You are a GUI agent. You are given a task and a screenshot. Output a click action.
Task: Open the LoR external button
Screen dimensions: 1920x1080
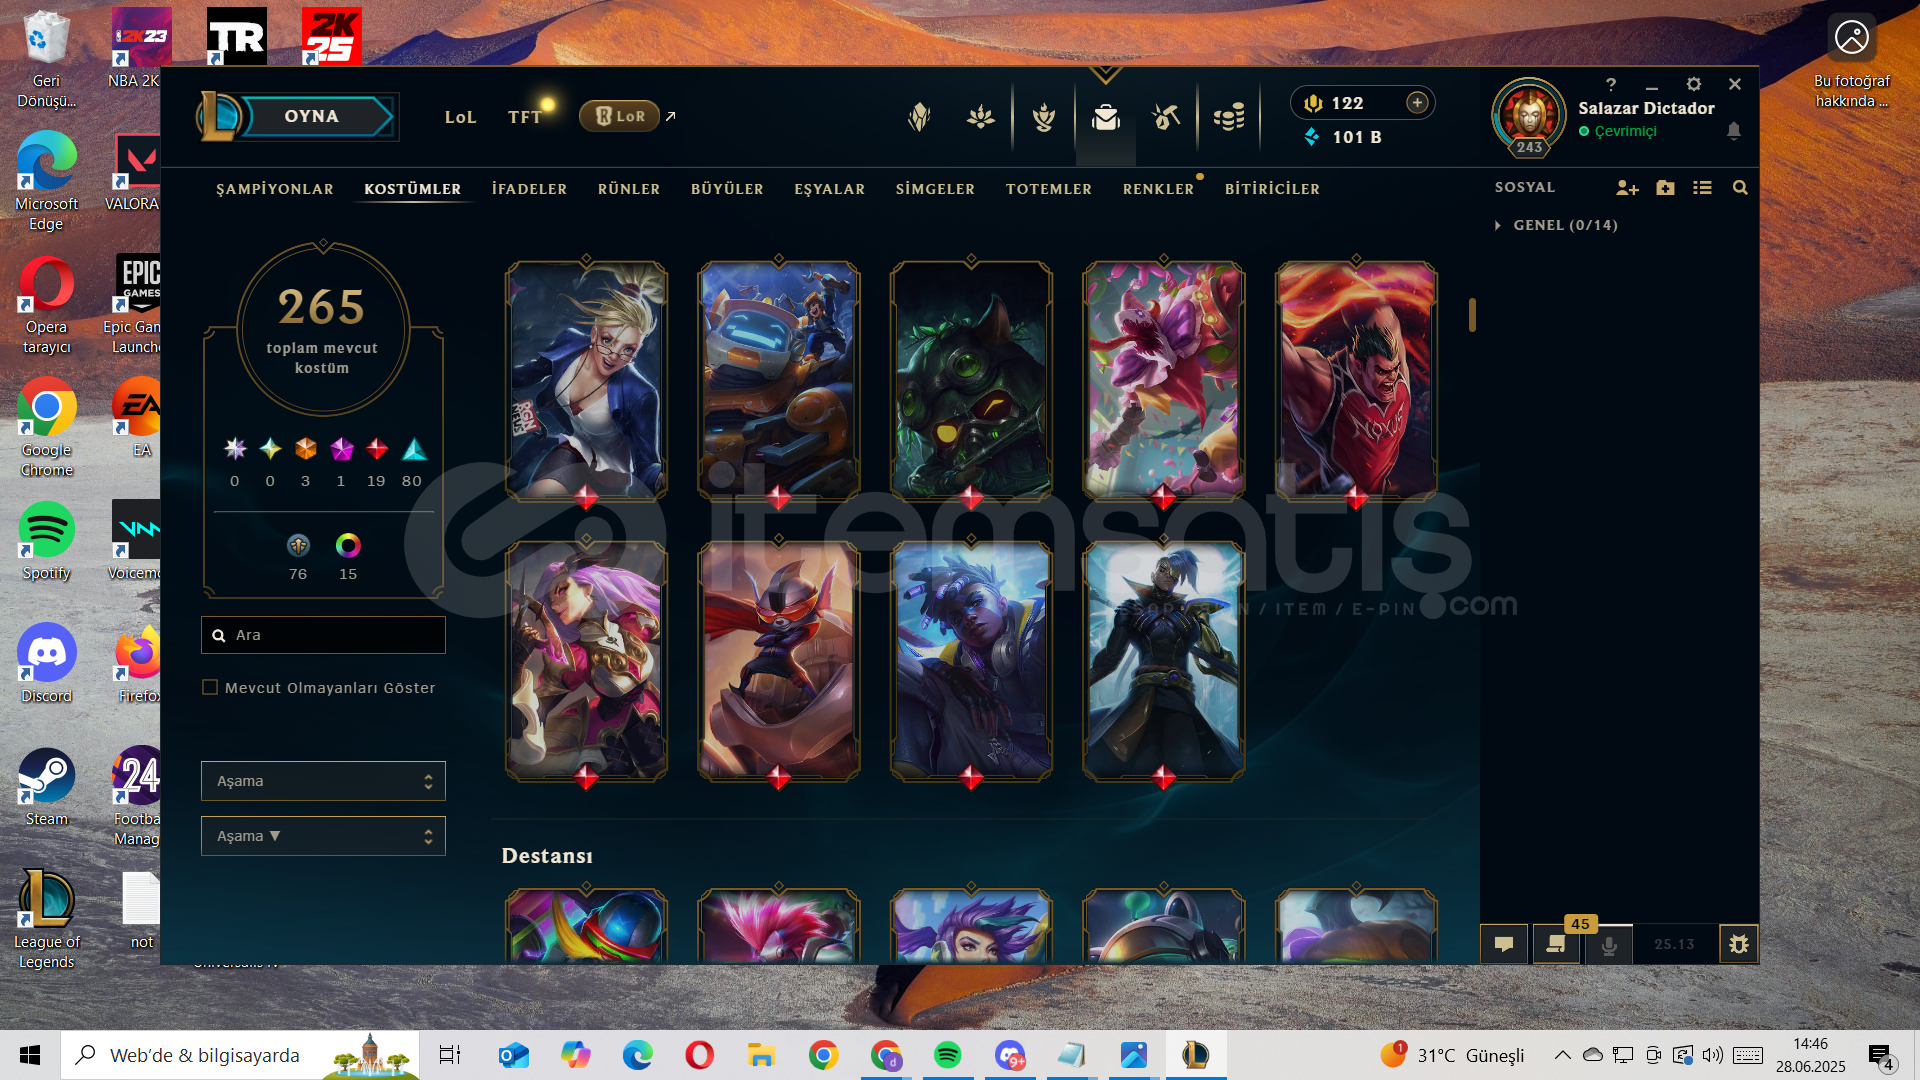(620, 116)
